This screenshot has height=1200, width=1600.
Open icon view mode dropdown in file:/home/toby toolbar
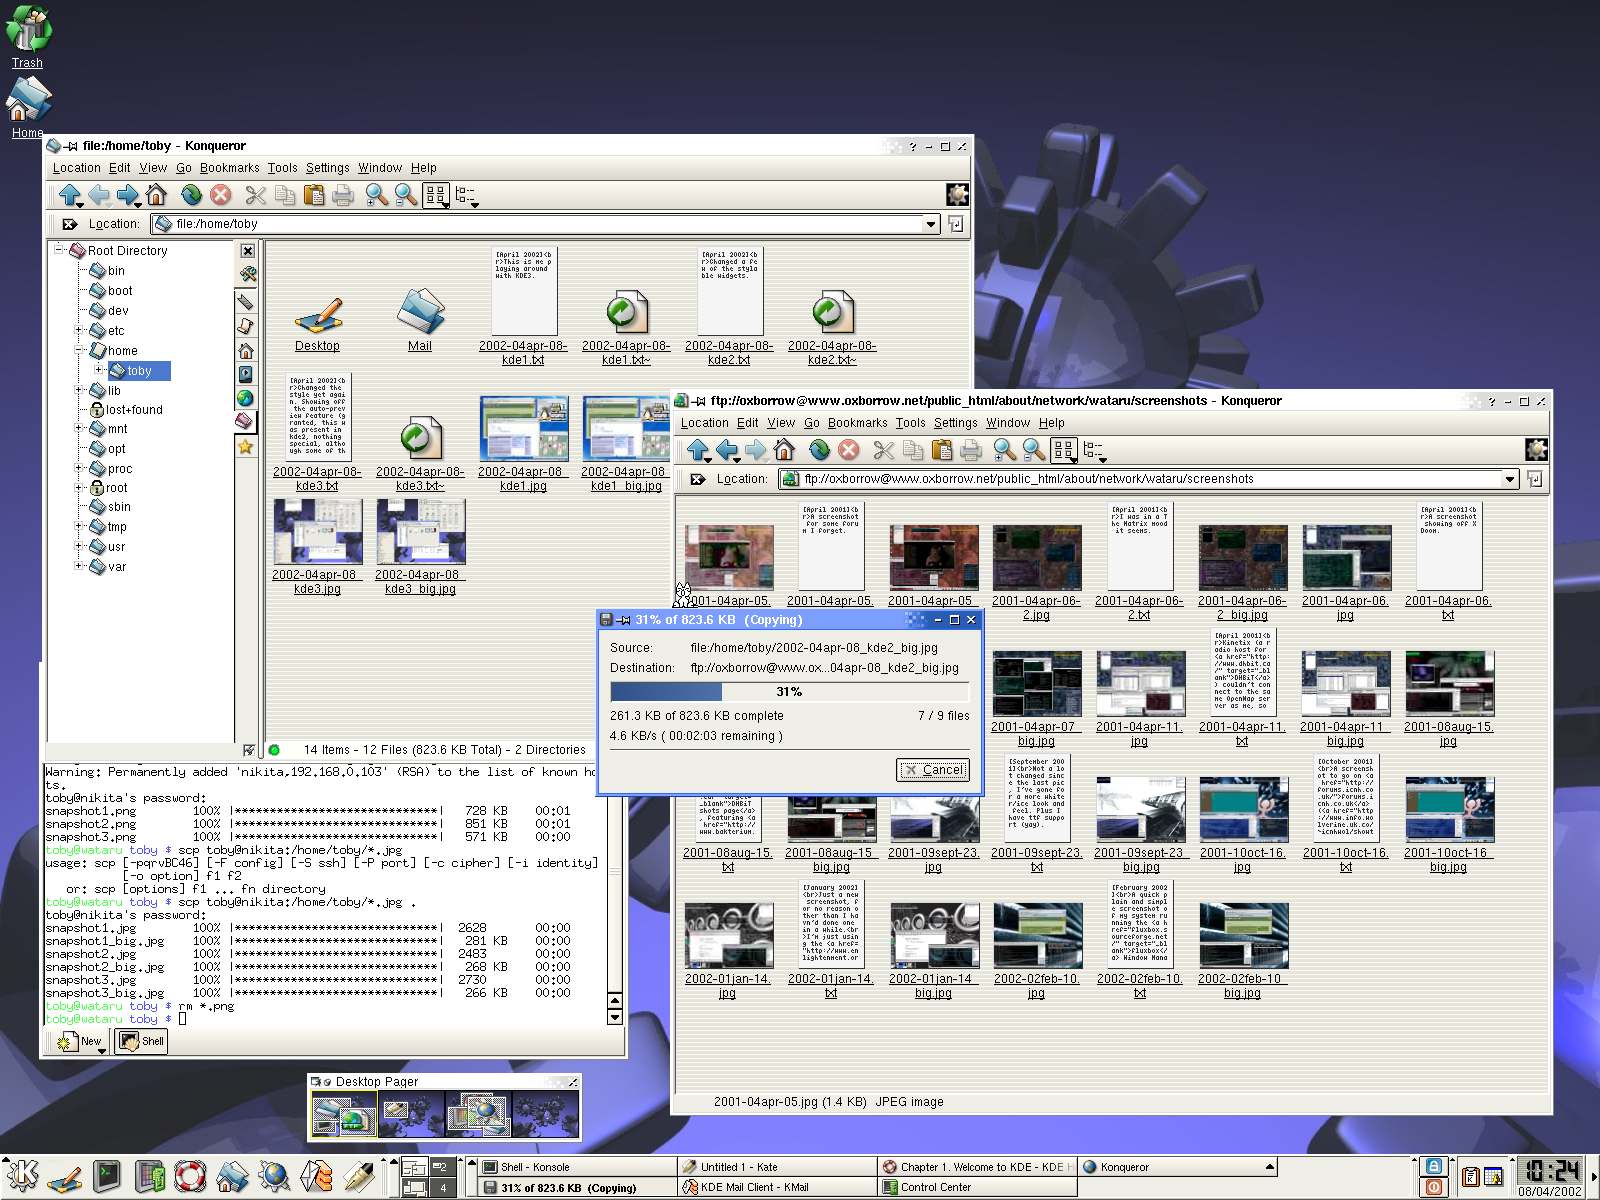click(437, 196)
